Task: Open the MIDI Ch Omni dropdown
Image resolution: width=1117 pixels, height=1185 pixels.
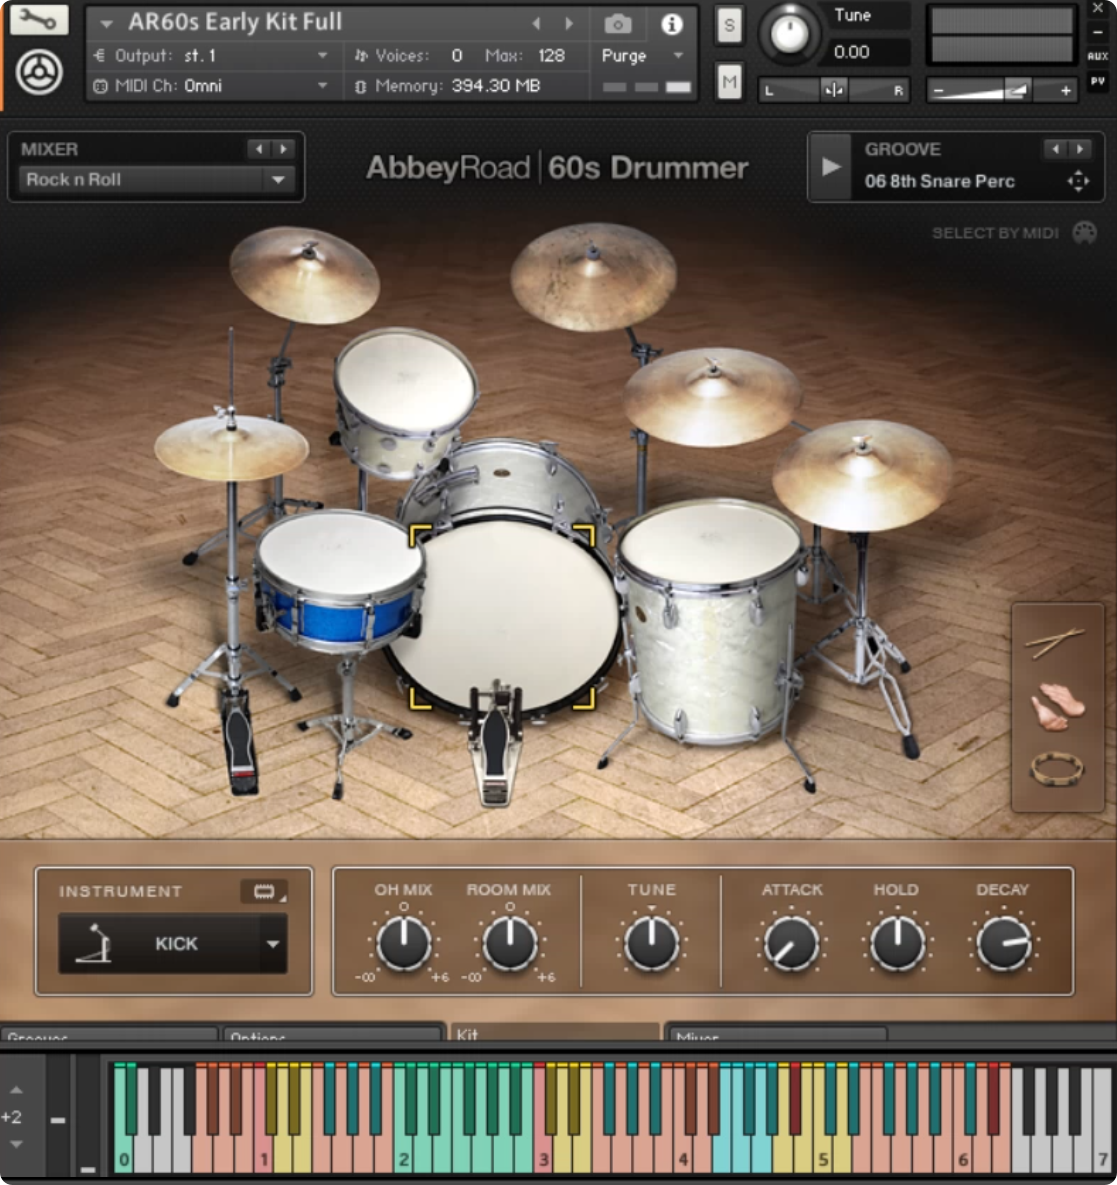Action: tap(211, 85)
